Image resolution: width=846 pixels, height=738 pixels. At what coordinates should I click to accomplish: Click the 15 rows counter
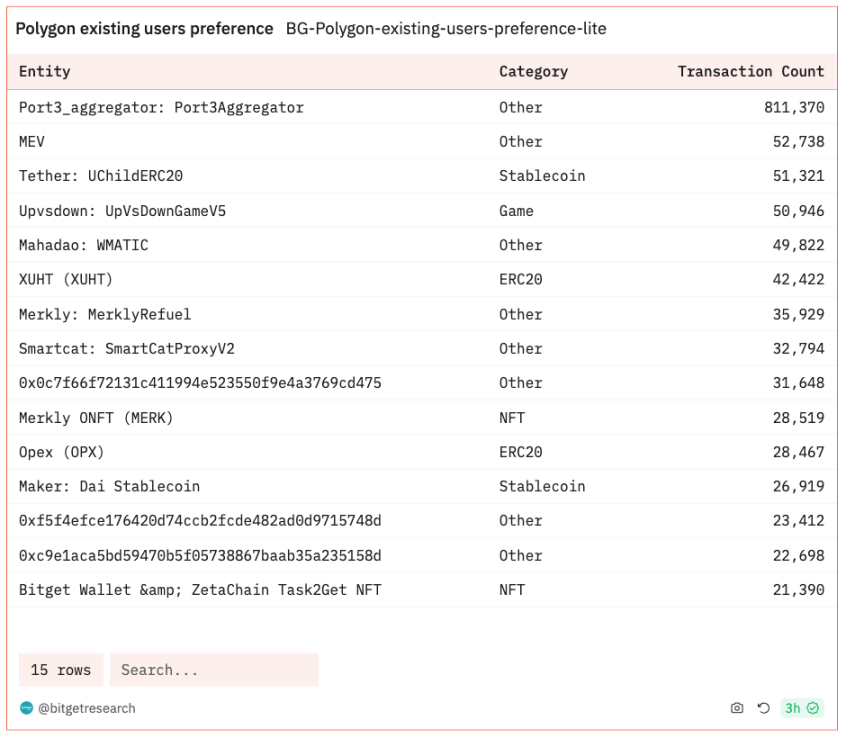click(61, 670)
